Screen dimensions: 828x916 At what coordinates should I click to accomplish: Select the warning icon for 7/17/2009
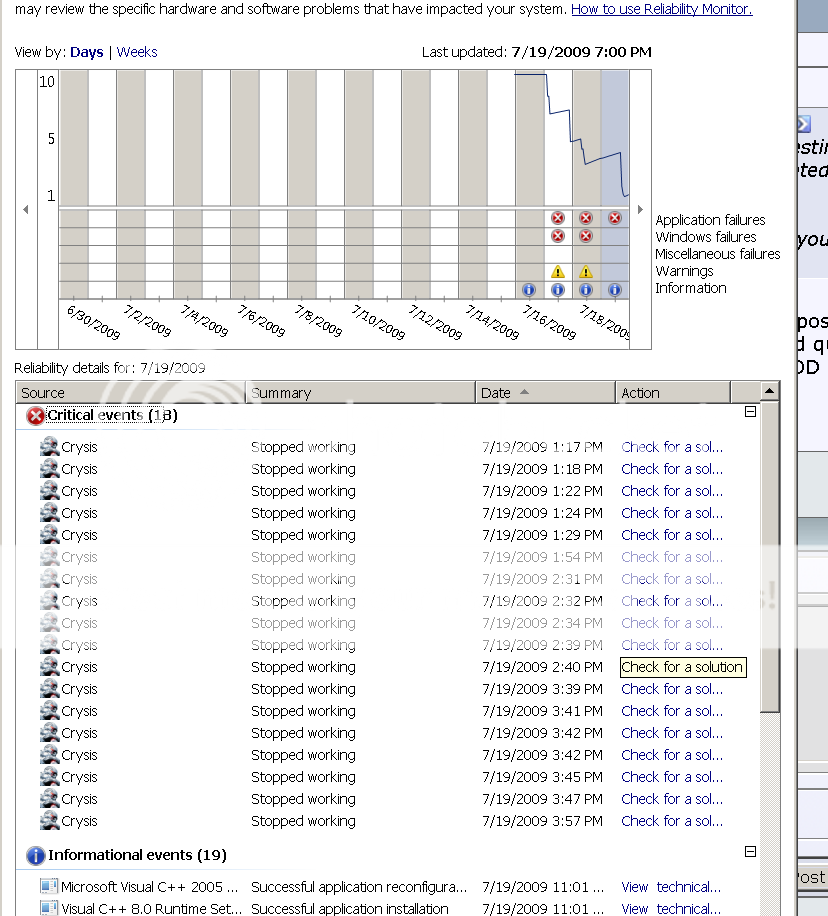tap(558, 272)
